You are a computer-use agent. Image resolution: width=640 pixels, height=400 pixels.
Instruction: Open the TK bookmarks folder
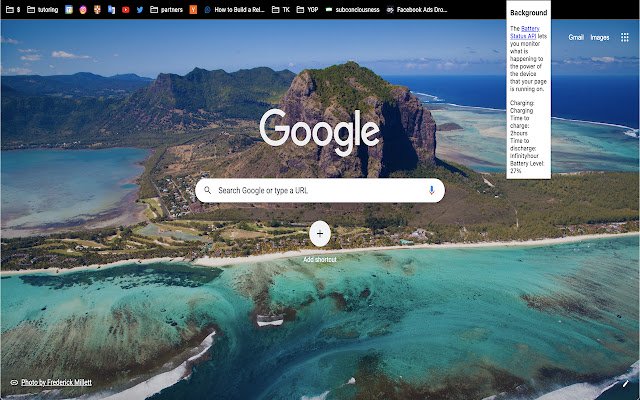[281, 10]
